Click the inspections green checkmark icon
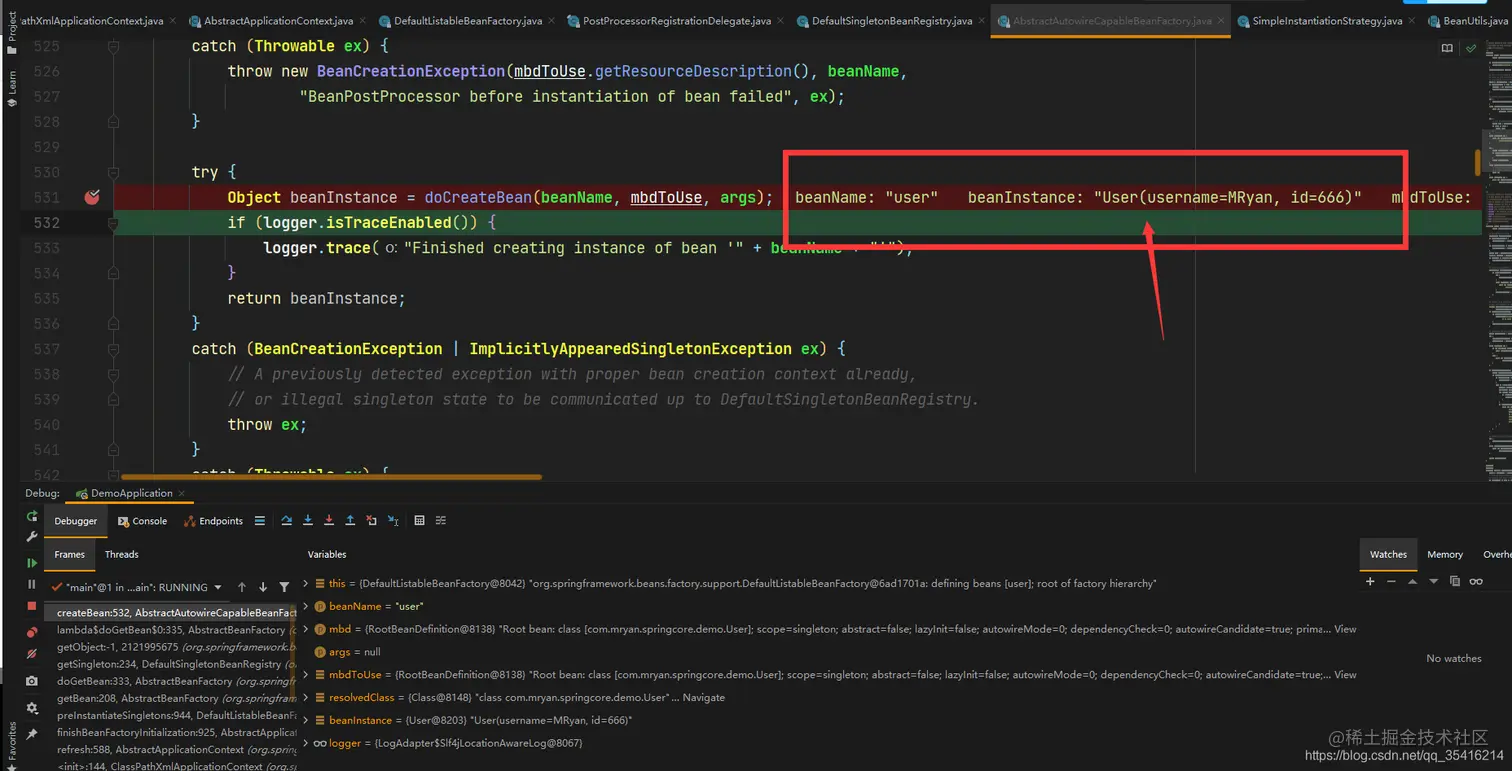1512x771 pixels. 1471,48
